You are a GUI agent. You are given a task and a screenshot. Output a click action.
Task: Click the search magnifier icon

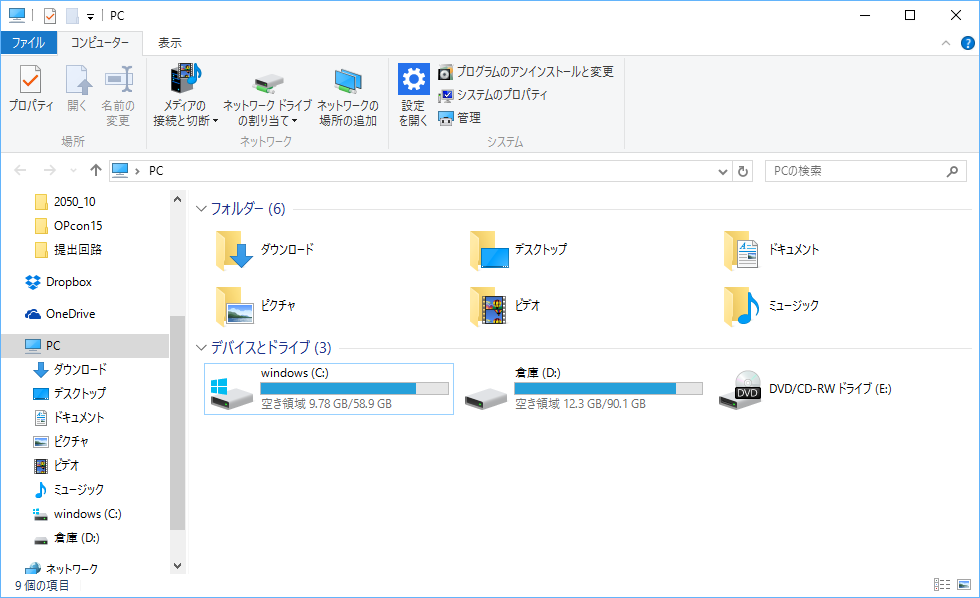click(952, 171)
